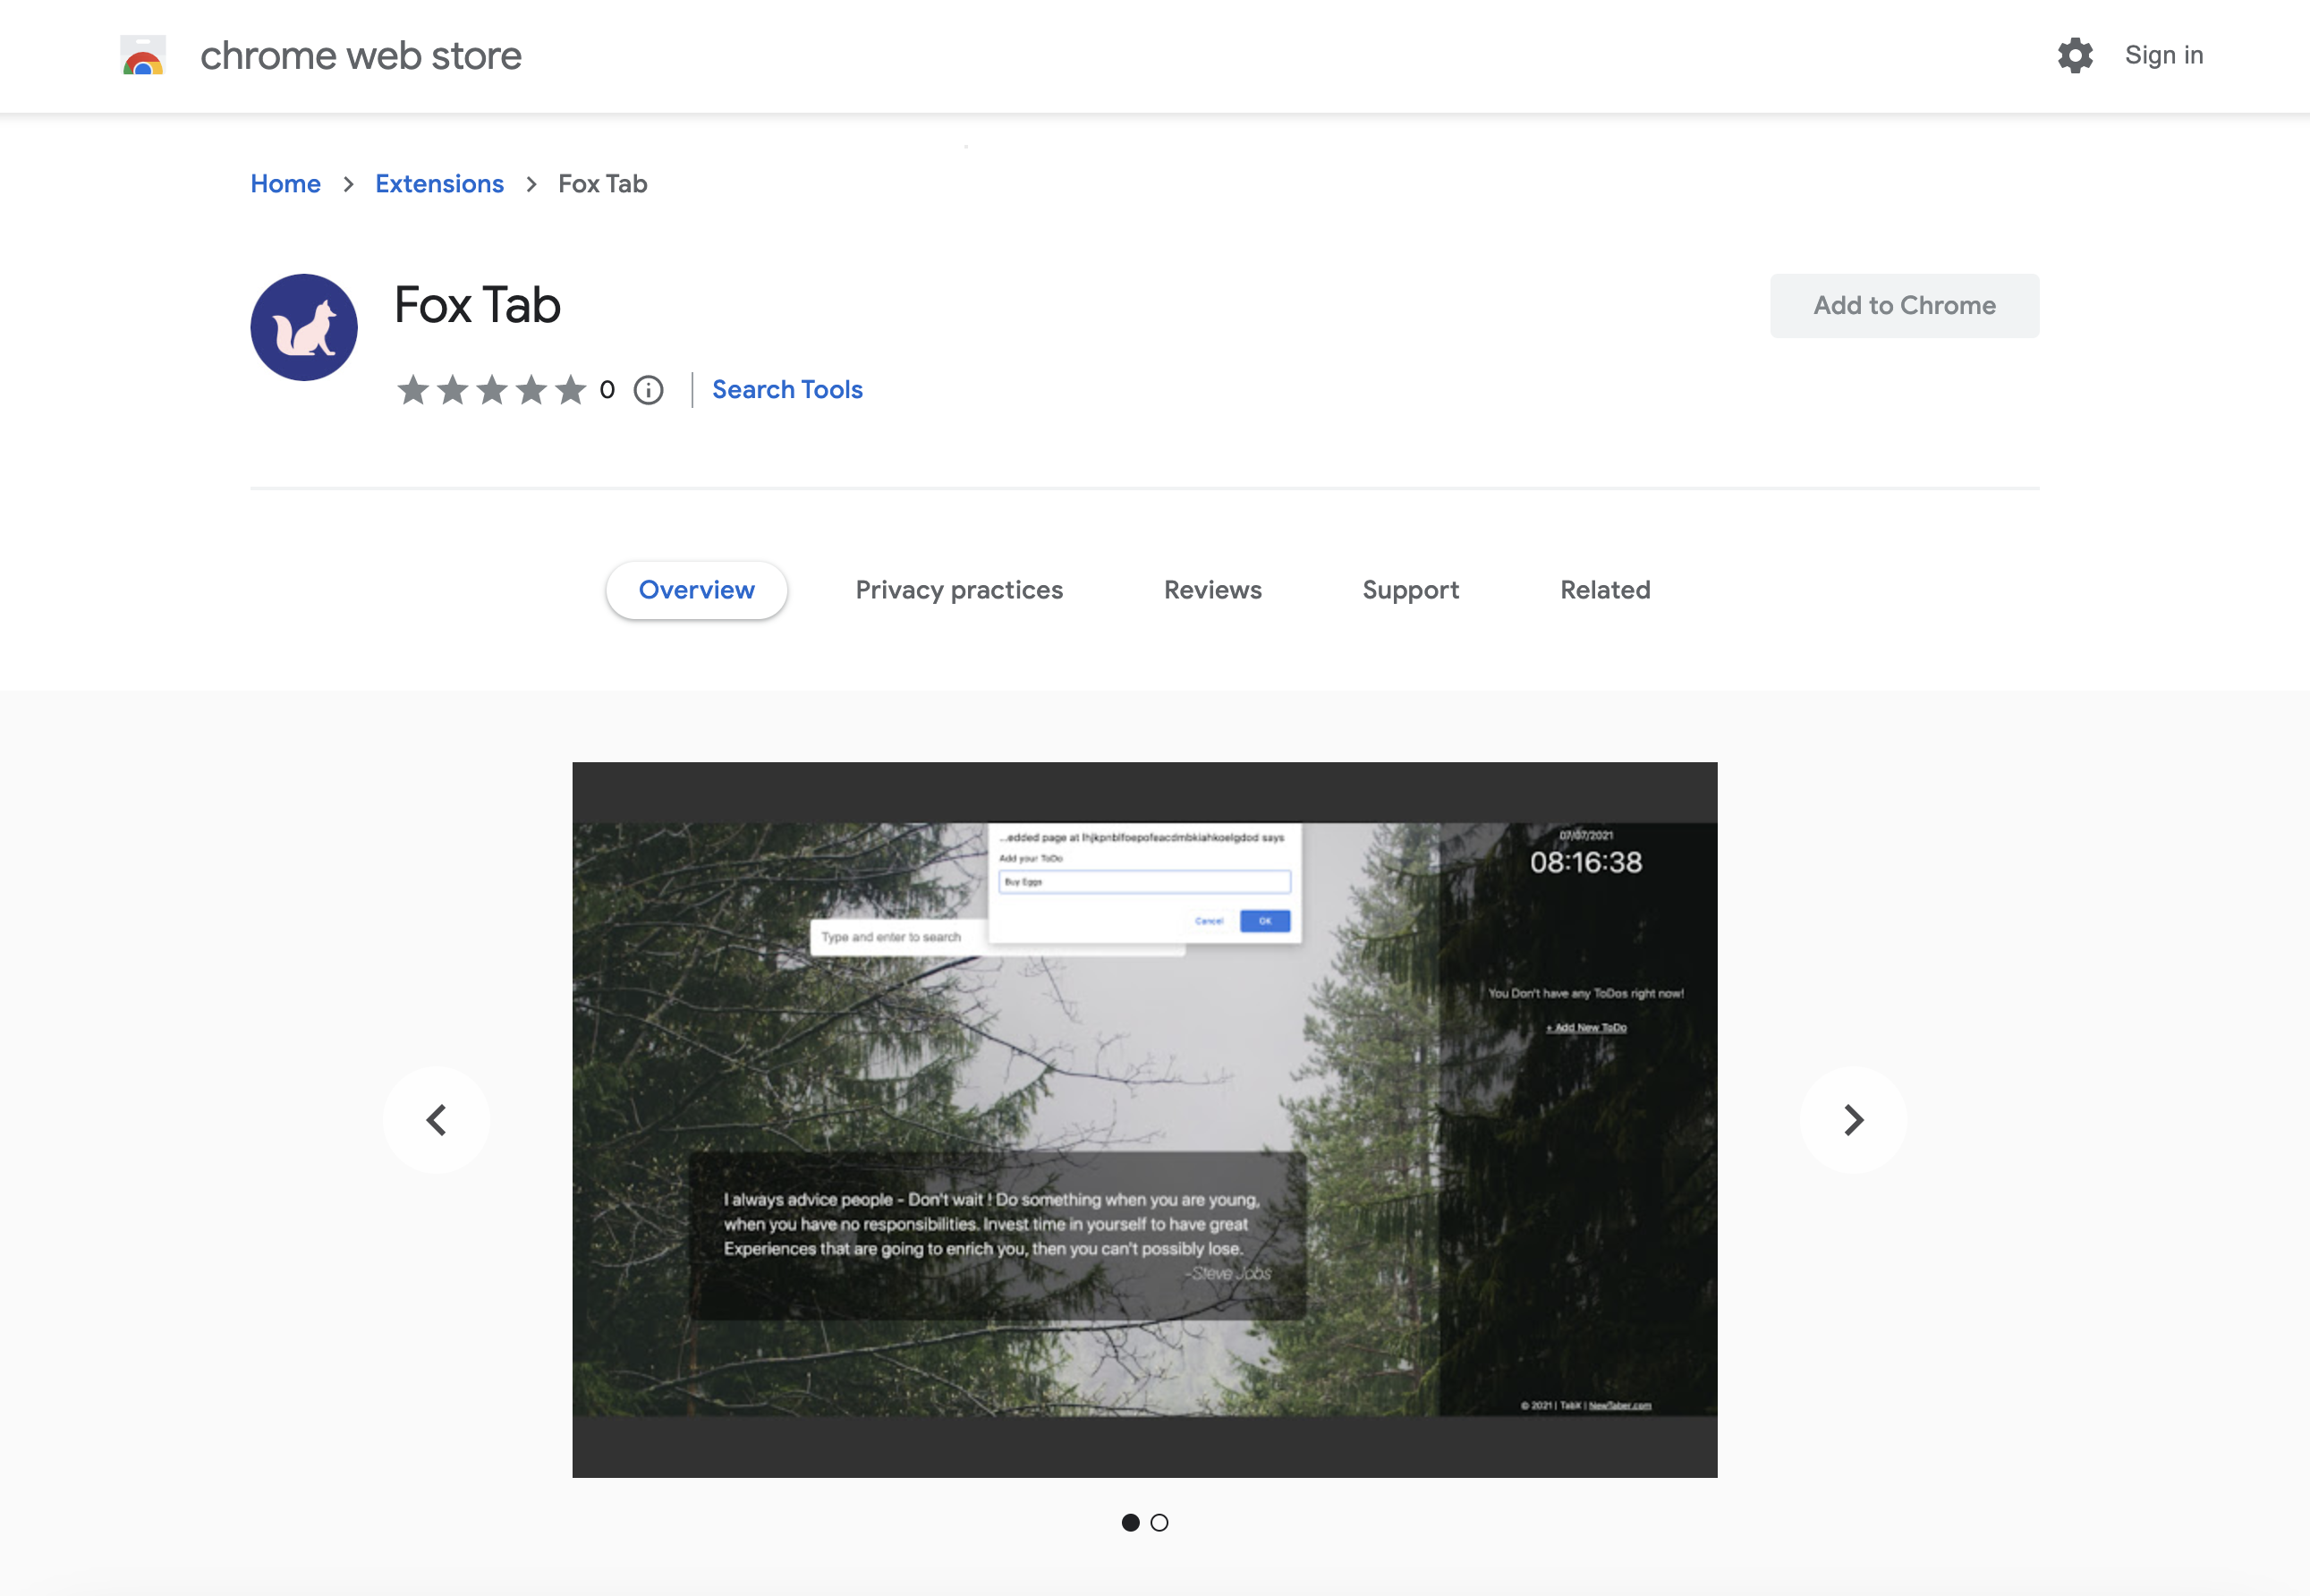Select the first carousel dot
This screenshot has height=1596, width=2310.
pyautogui.click(x=1130, y=1522)
